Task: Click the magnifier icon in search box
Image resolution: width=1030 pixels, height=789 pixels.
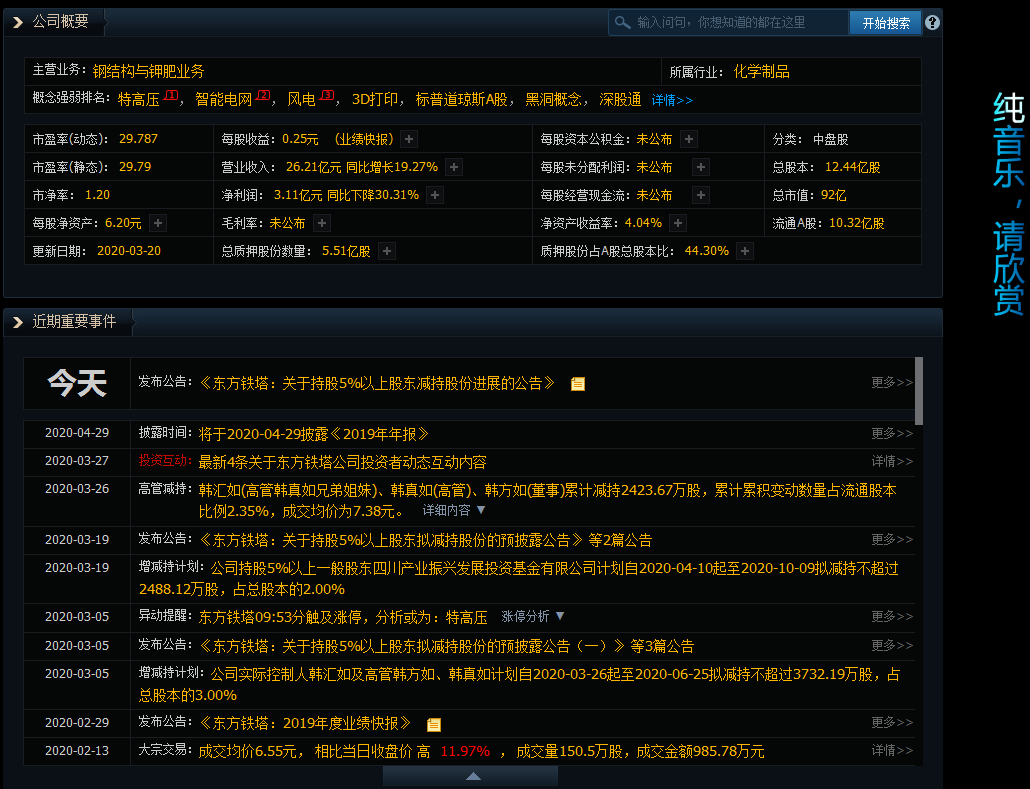Action: tap(622, 22)
